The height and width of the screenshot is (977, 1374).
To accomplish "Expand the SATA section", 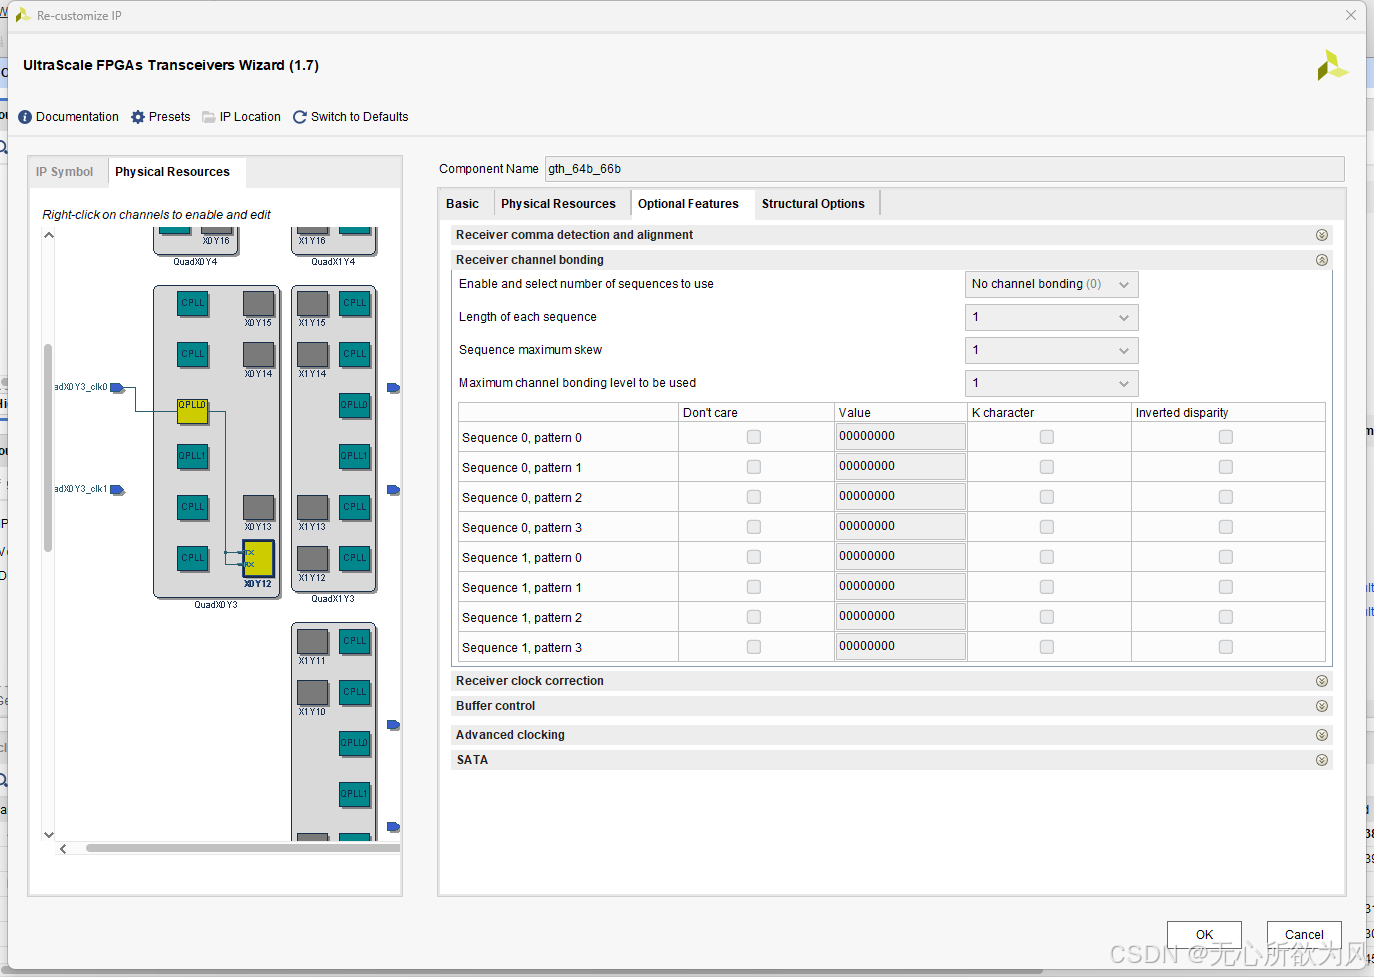I will click(x=1322, y=760).
